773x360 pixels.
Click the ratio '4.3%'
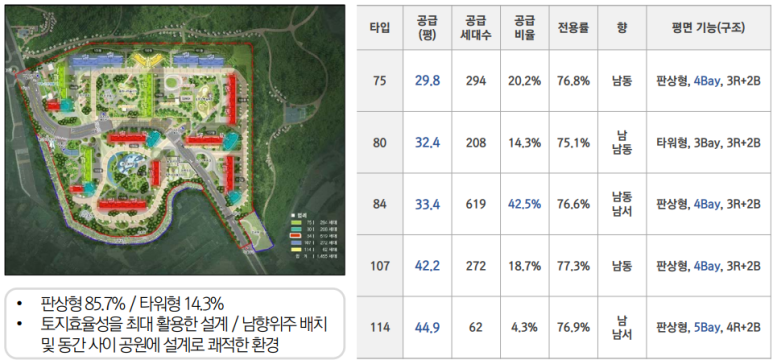525,327
